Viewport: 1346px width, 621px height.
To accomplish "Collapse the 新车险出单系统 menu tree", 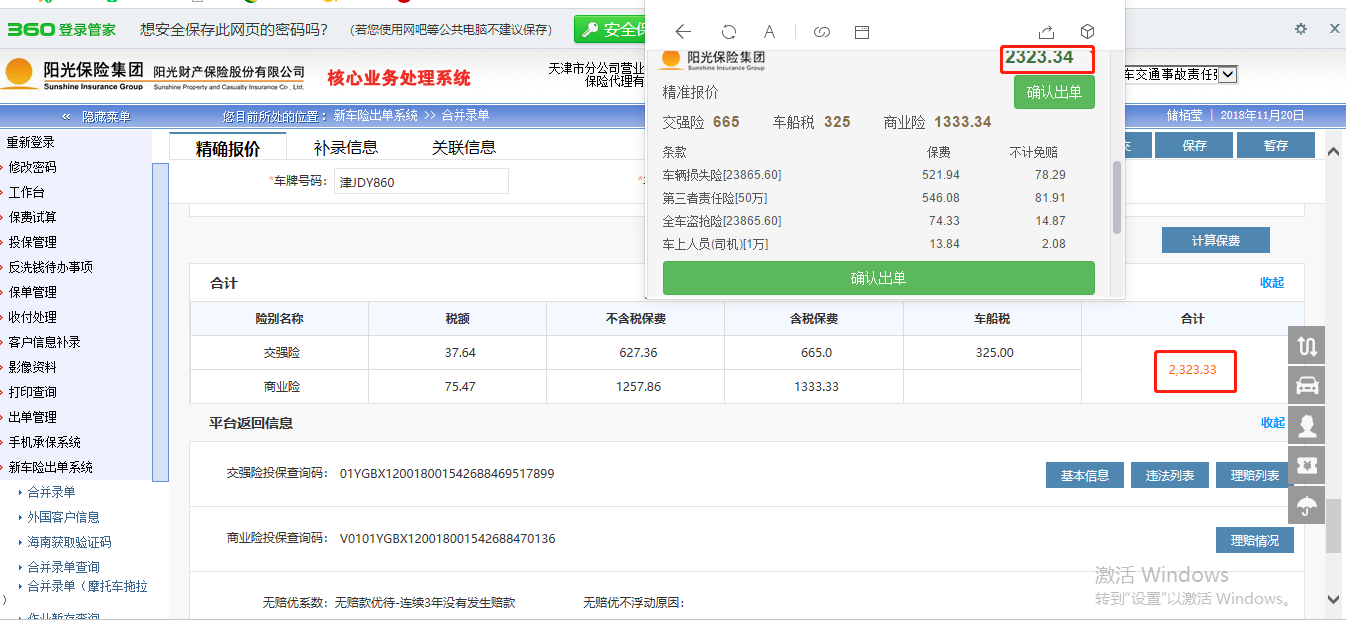I will click(50, 467).
